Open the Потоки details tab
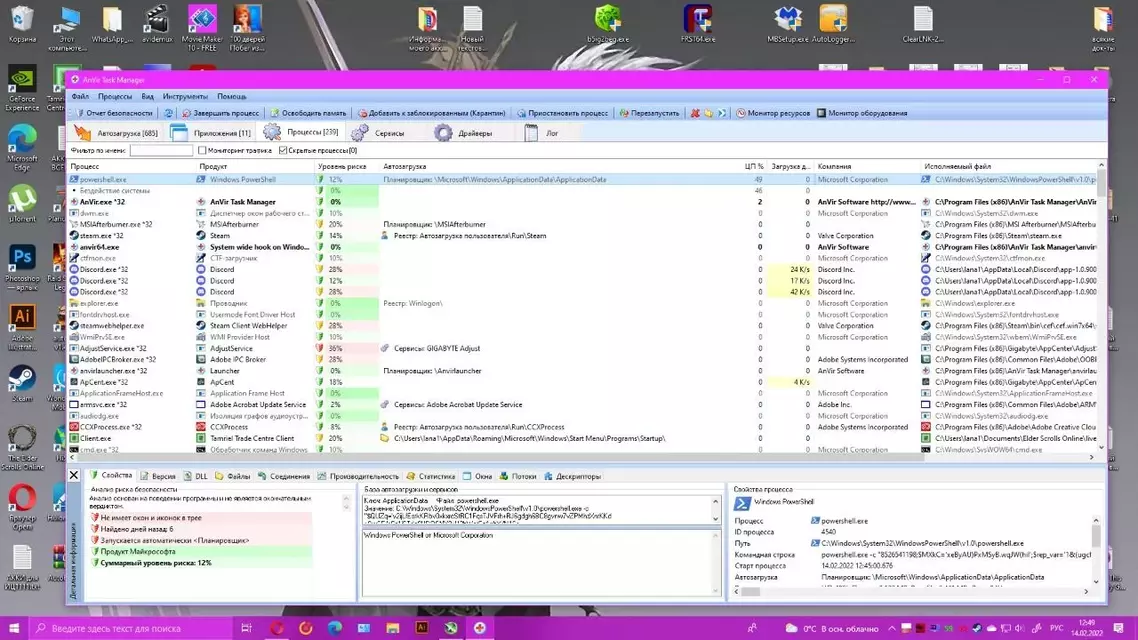Screen dimensions: 1138x640 click(x=517, y=477)
